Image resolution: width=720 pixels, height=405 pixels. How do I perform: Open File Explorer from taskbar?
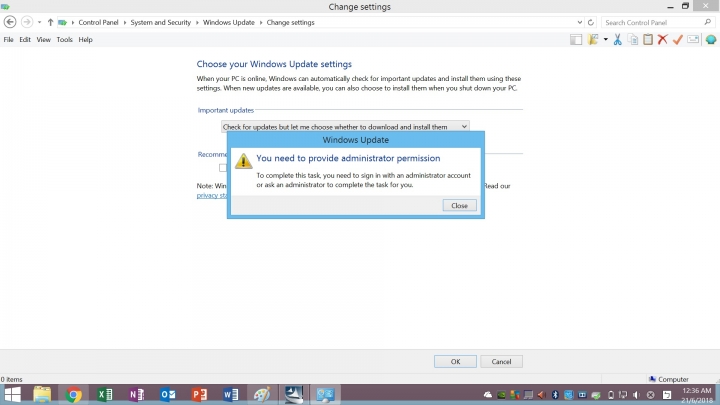[x=42, y=394]
